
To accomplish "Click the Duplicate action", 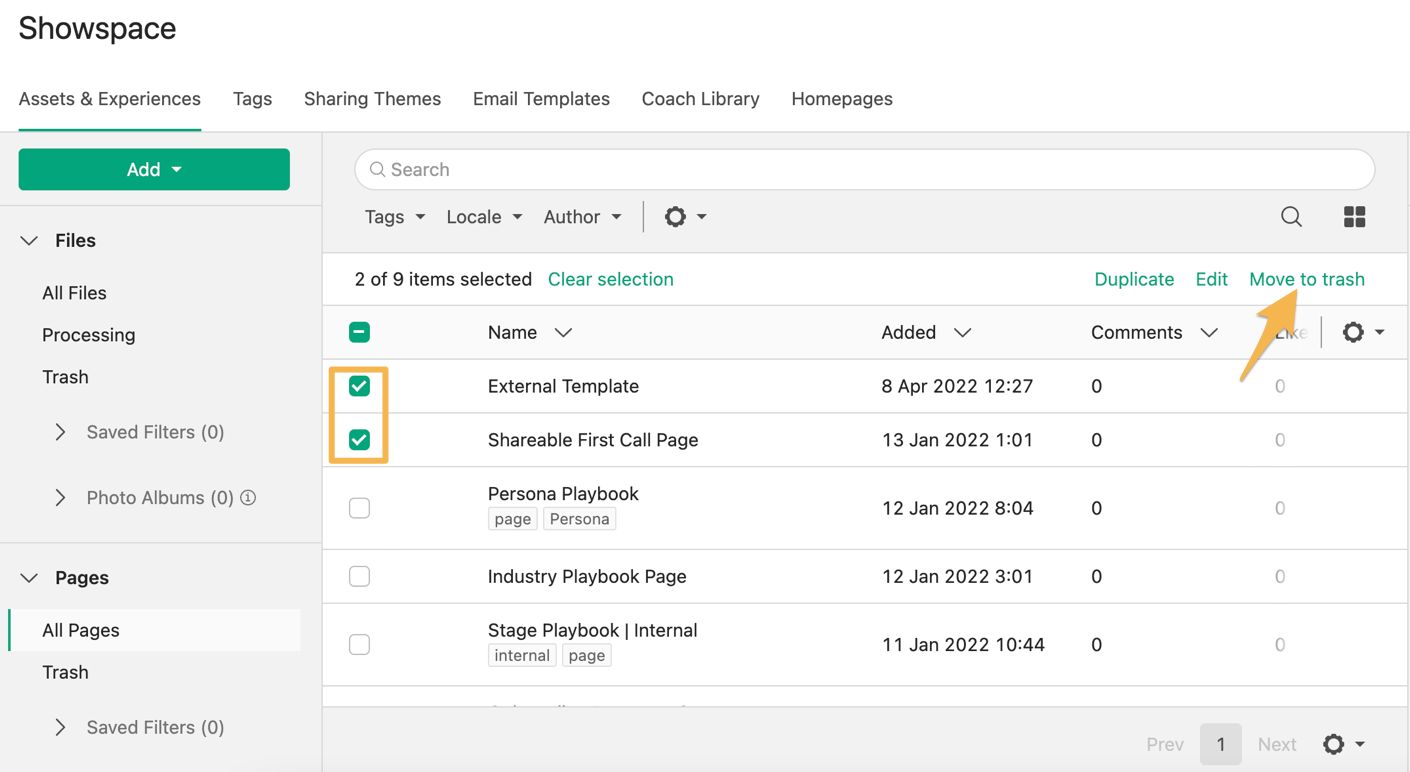I will (x=1134, y=279).
